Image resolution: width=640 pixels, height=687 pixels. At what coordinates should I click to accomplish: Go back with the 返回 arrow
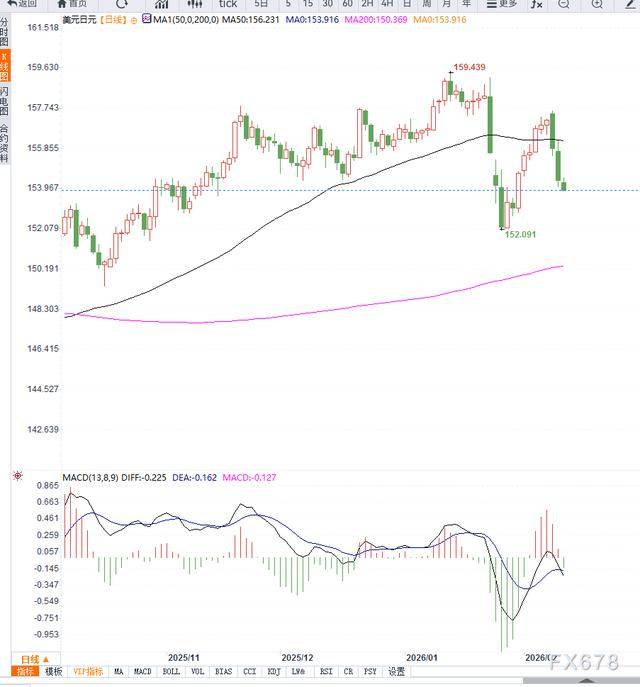20,4
